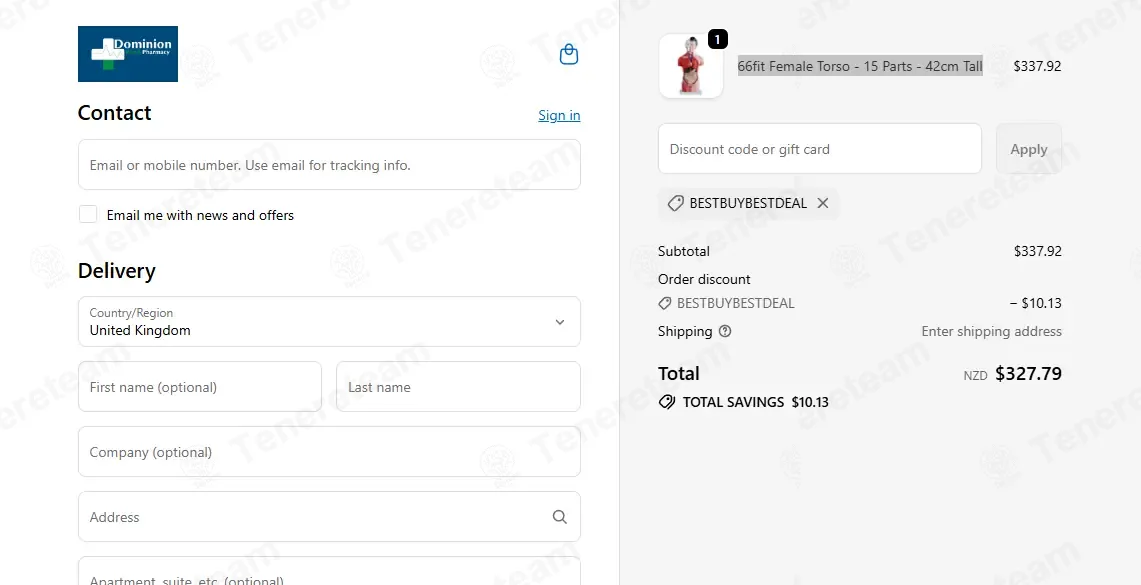The width and height of the screenshot is (1141, 585).
Task: Click the shipping help question mark icon
Action: tap(725, 331)
